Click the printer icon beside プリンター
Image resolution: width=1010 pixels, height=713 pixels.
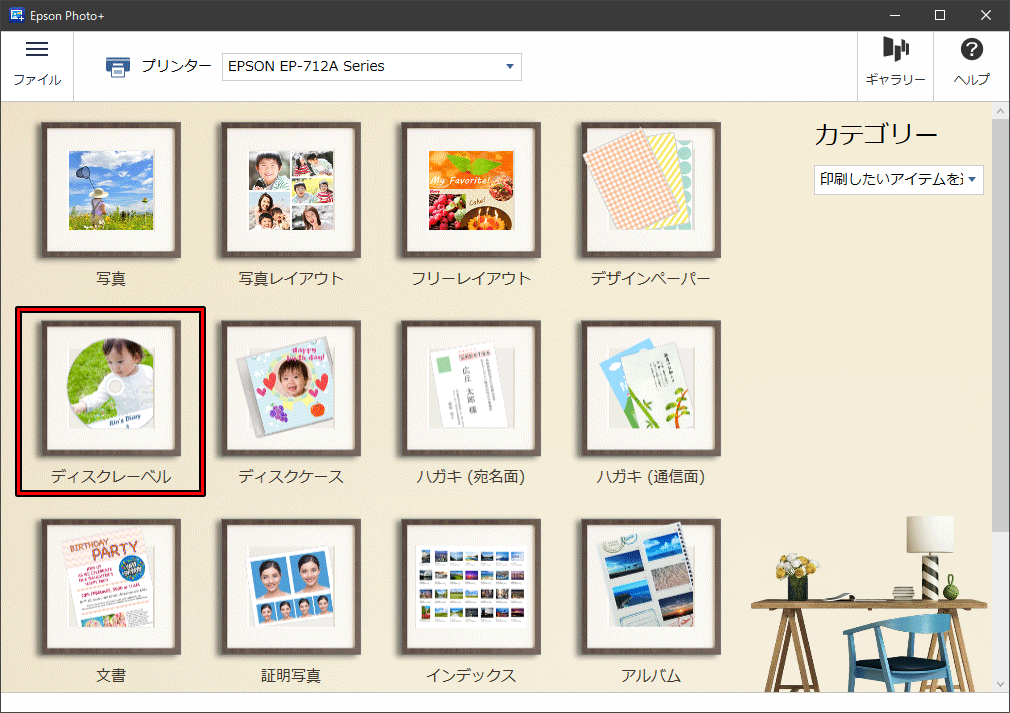(x=117, y=66)
